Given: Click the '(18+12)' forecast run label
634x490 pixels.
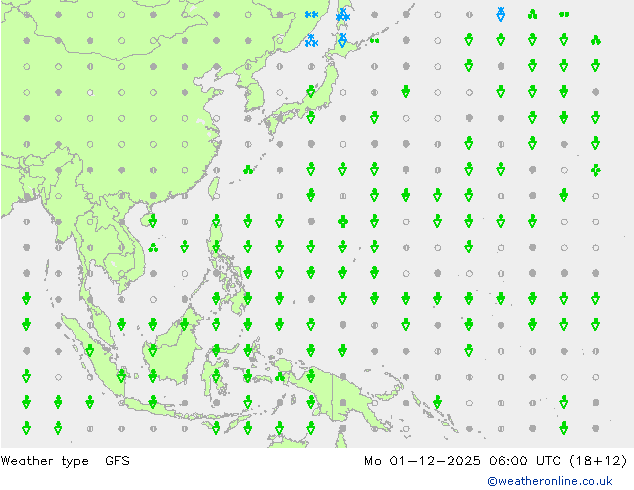Looking at the screenshot, I should tap(598, 461).
